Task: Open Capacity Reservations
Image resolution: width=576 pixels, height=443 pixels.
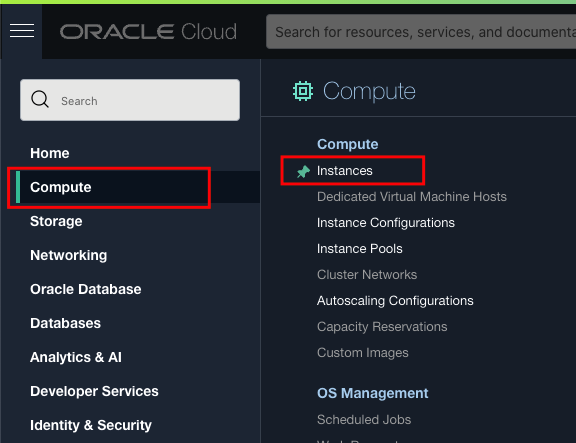Action: [382, 327]
